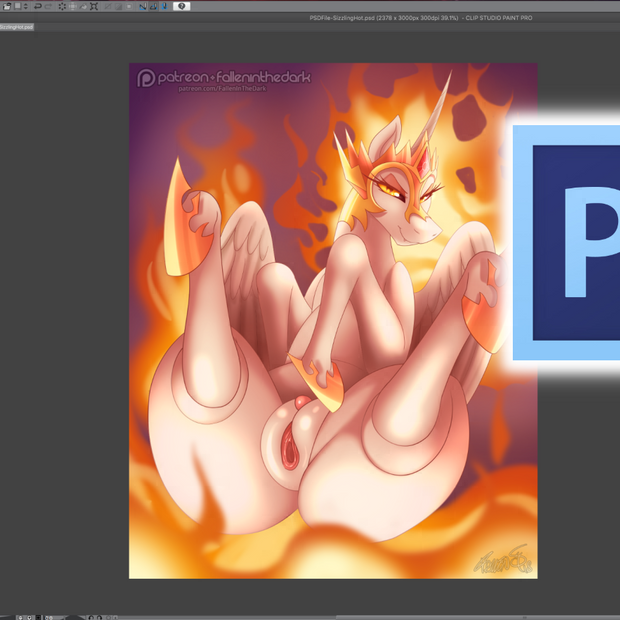Click the Deselect icon
This screenshot has height=620, width=620.
click(108, 6)
